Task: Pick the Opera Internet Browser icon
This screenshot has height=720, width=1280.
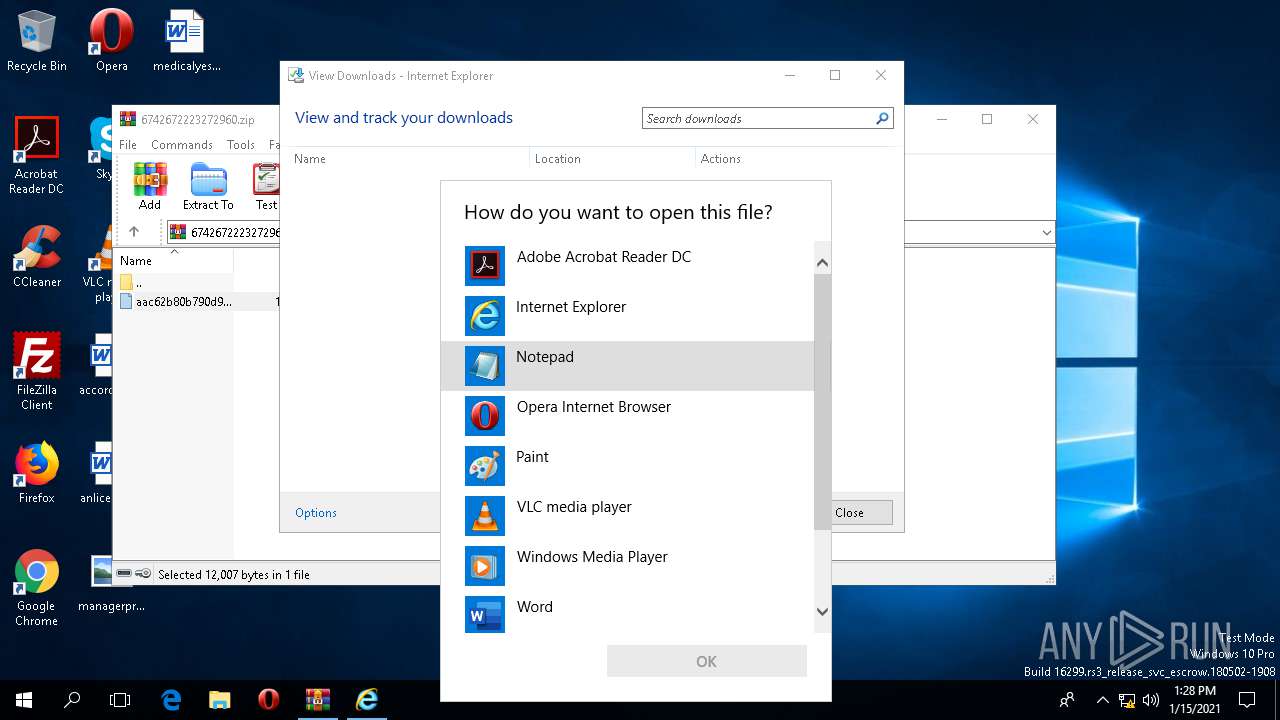Action: tap(485, 415)
